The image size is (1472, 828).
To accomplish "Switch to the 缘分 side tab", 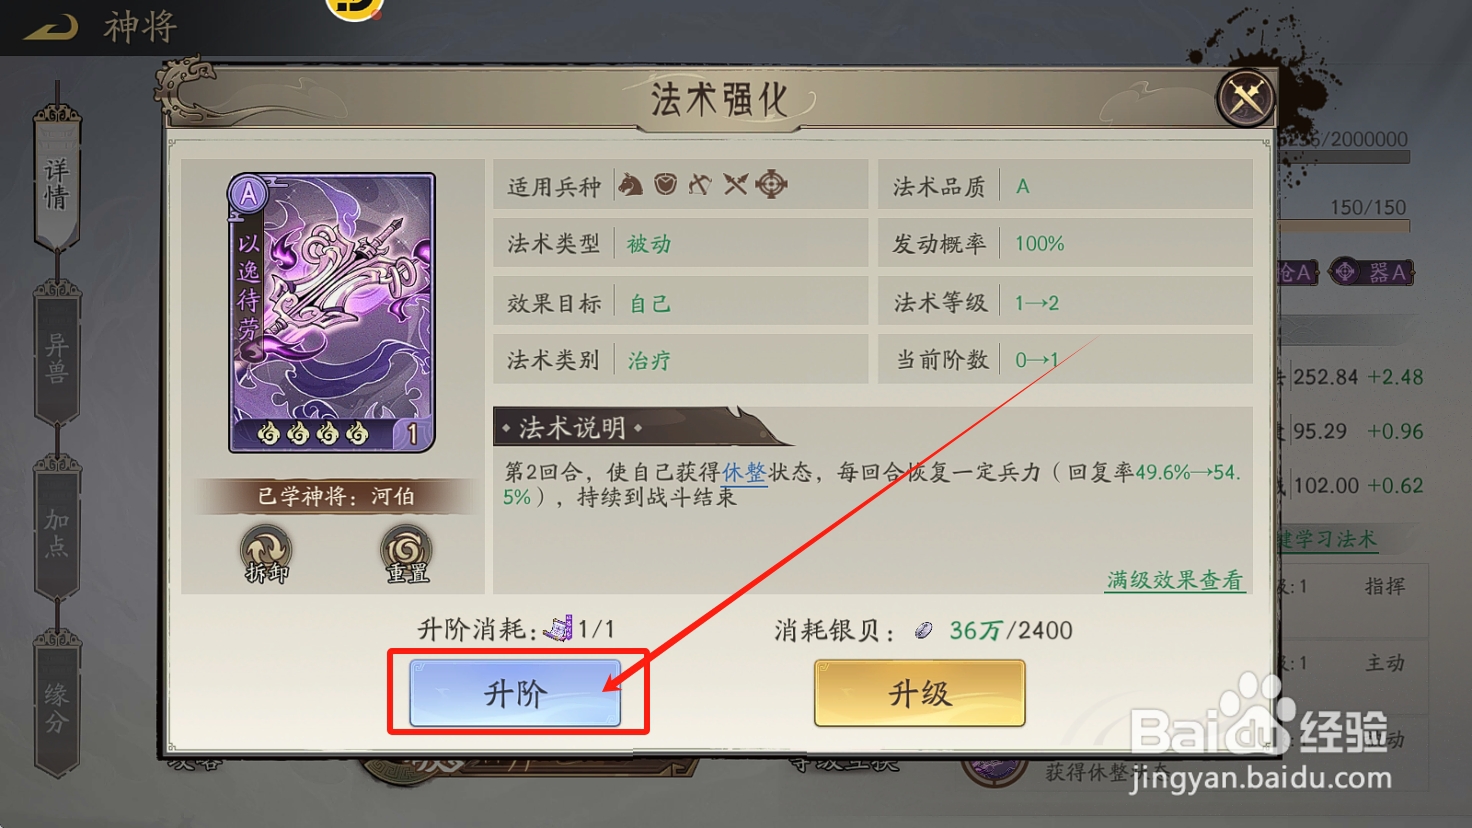I will (x=57, y=706).
